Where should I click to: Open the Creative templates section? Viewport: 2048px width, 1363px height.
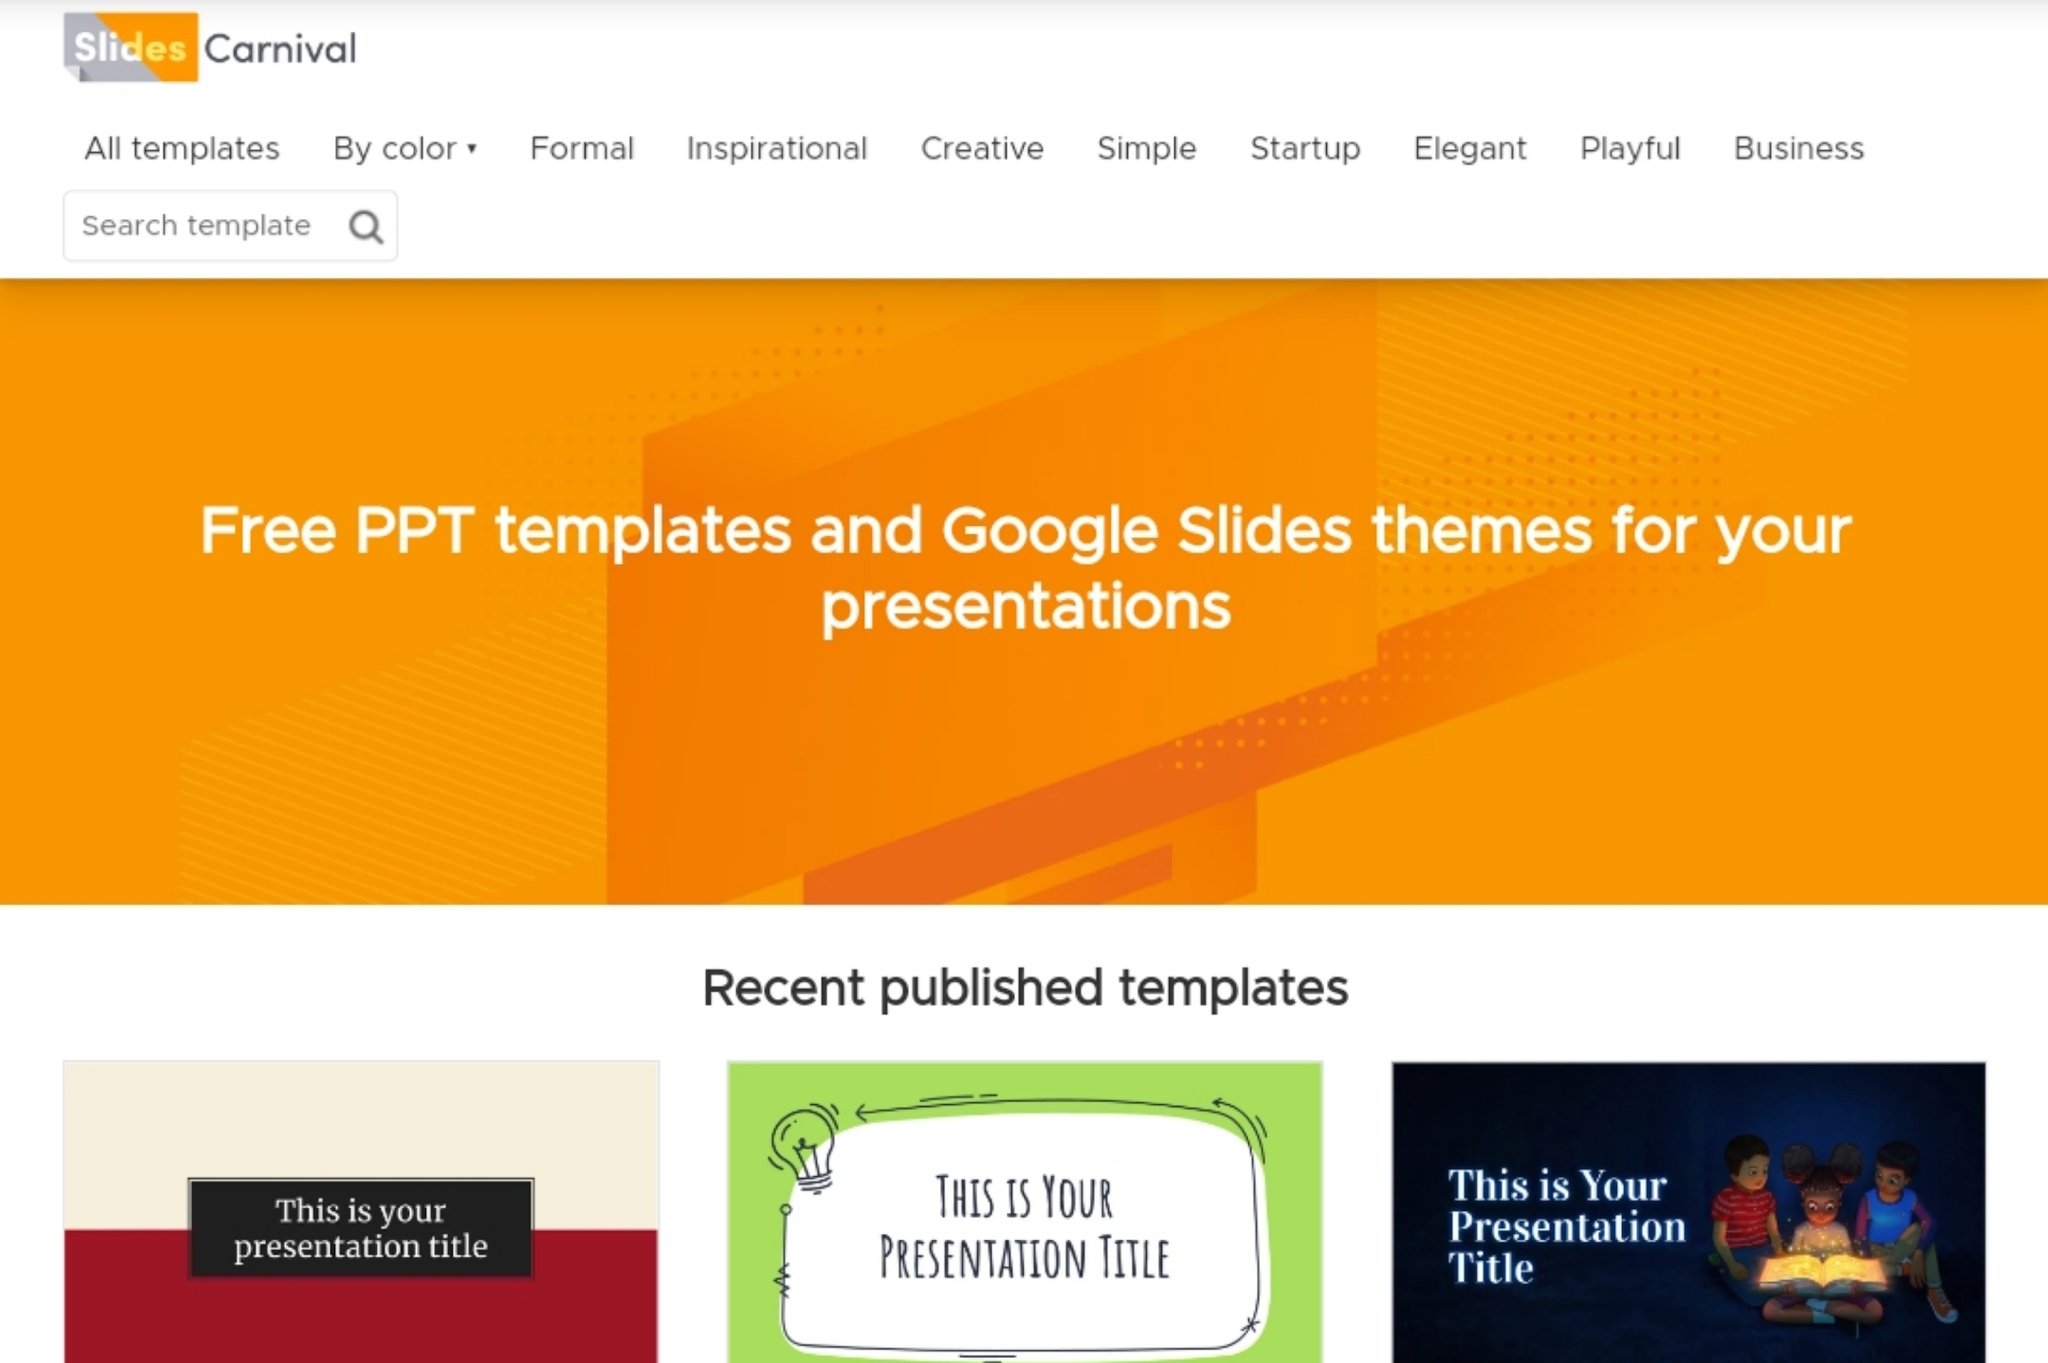coord(982,148)
